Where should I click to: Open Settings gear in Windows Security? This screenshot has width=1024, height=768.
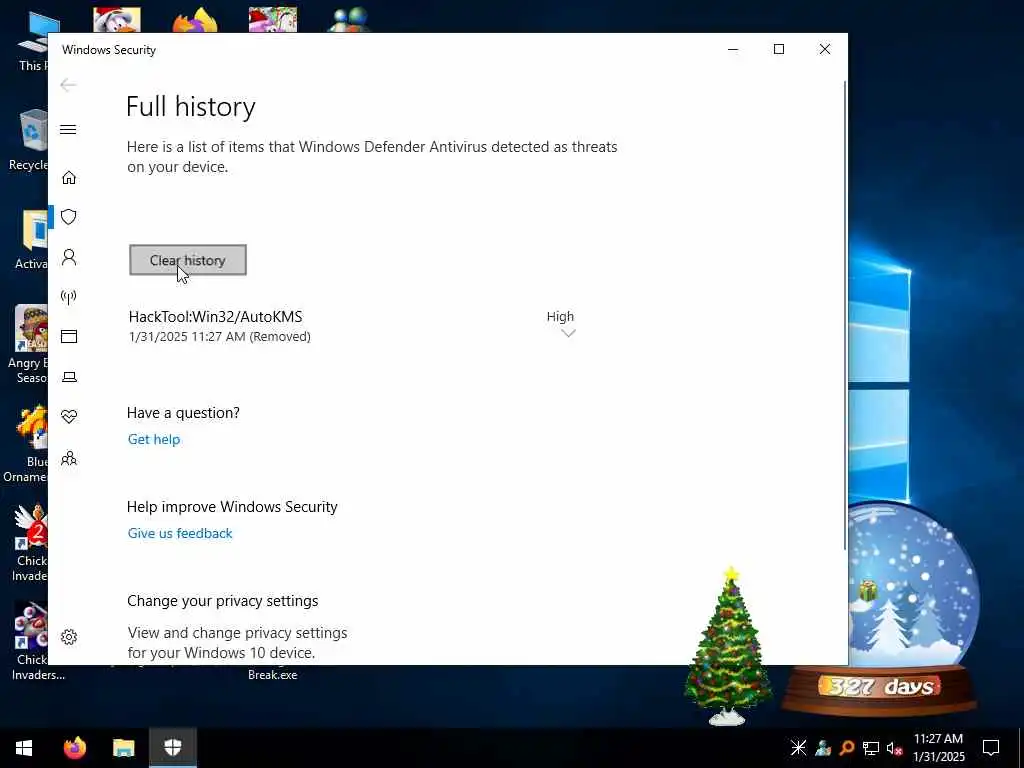pos(69,637)
